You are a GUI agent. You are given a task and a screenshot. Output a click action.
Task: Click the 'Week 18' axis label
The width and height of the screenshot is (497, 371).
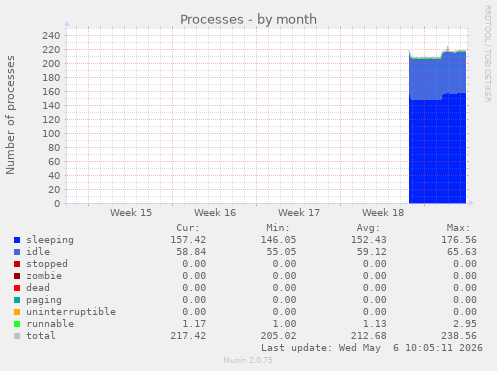pos(383,213)
